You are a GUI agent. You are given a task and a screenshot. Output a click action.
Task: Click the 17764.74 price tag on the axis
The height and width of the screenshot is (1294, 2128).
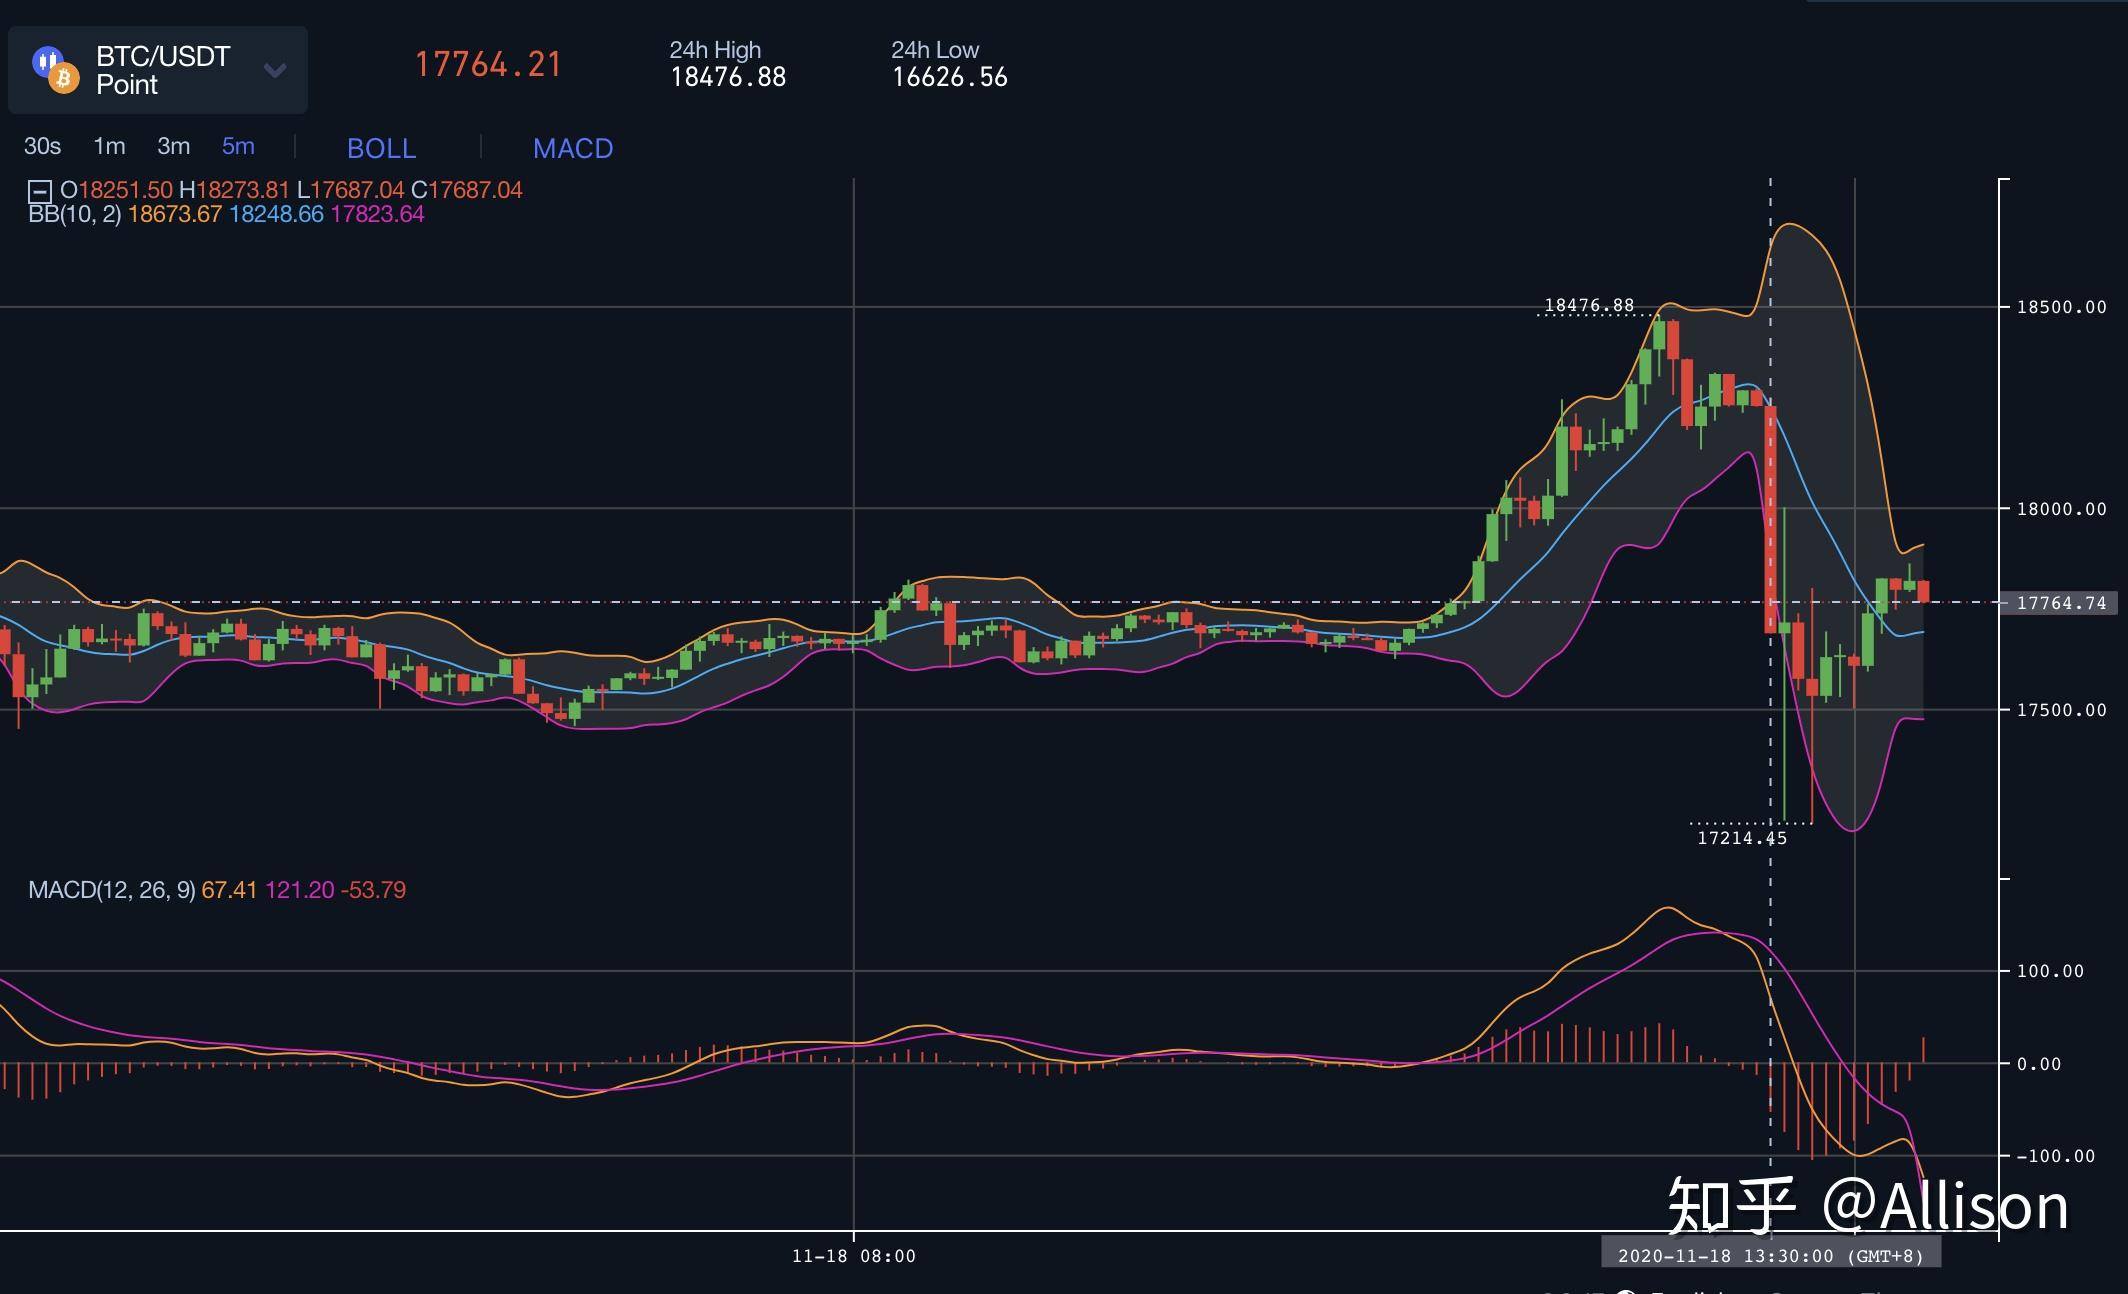click(x=2062, y=603)
